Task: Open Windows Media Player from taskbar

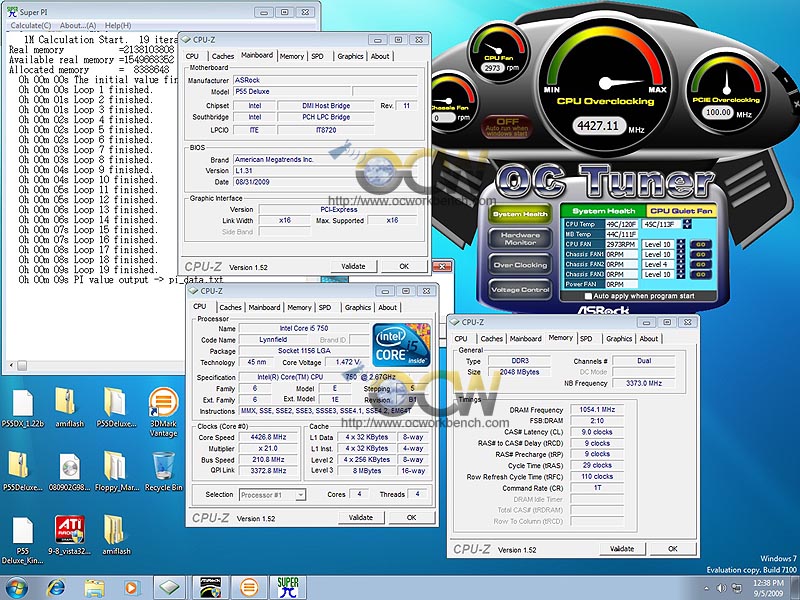Action: 134,586
